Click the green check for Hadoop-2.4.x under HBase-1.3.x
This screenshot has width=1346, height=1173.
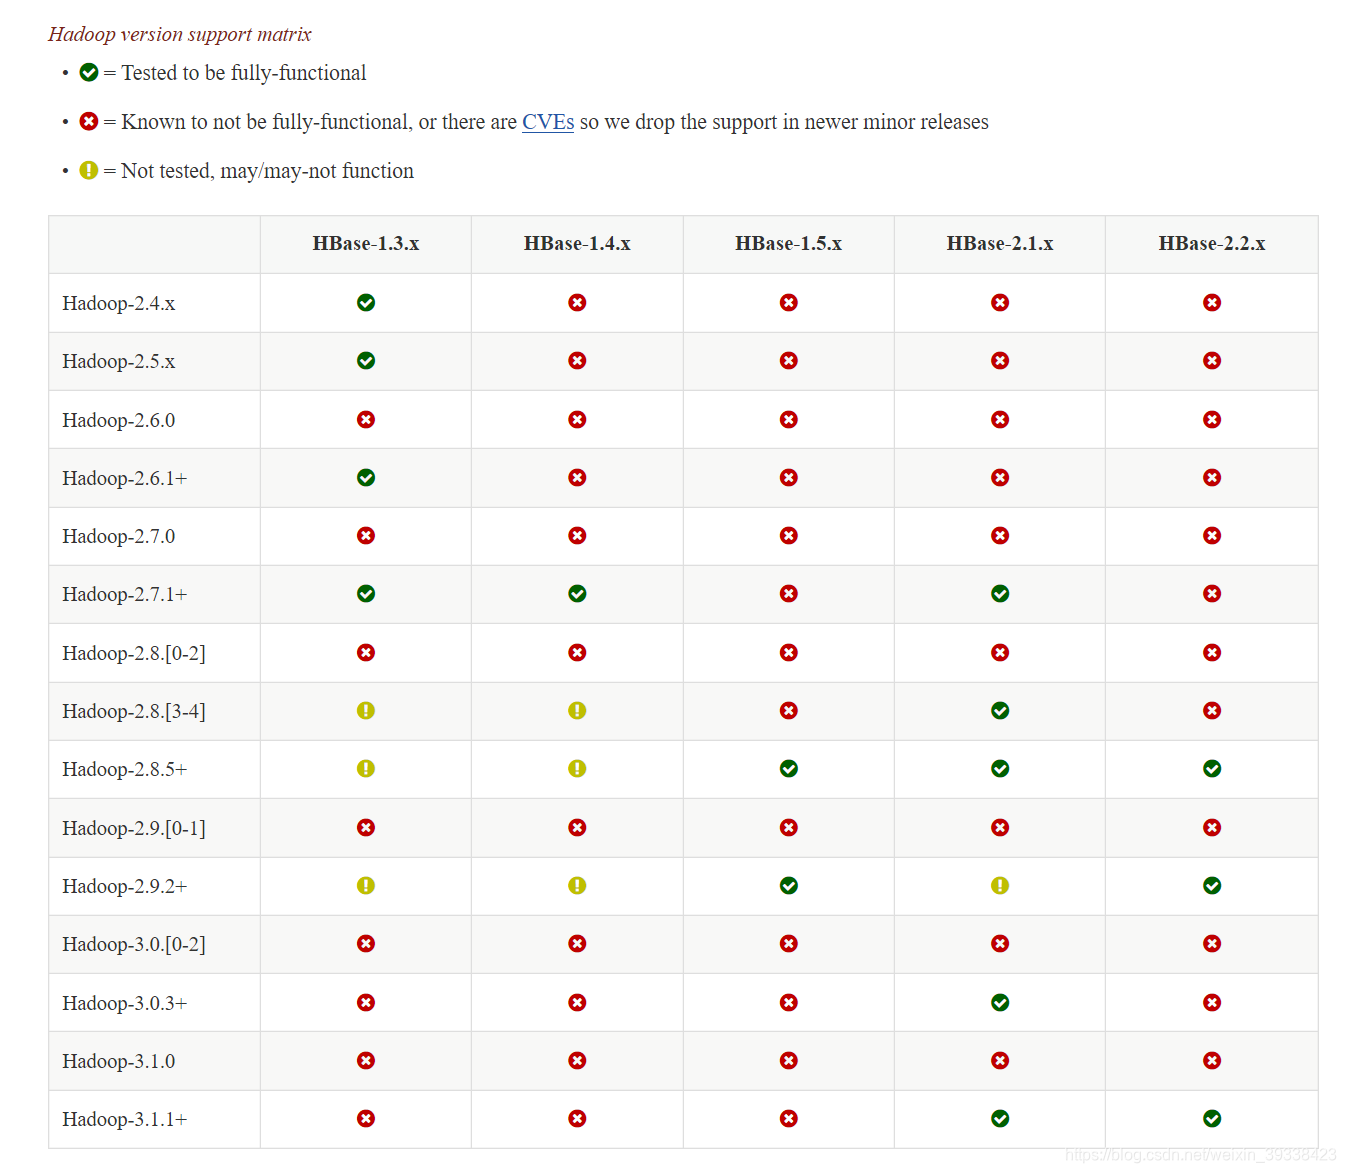(x=366, y=302)
